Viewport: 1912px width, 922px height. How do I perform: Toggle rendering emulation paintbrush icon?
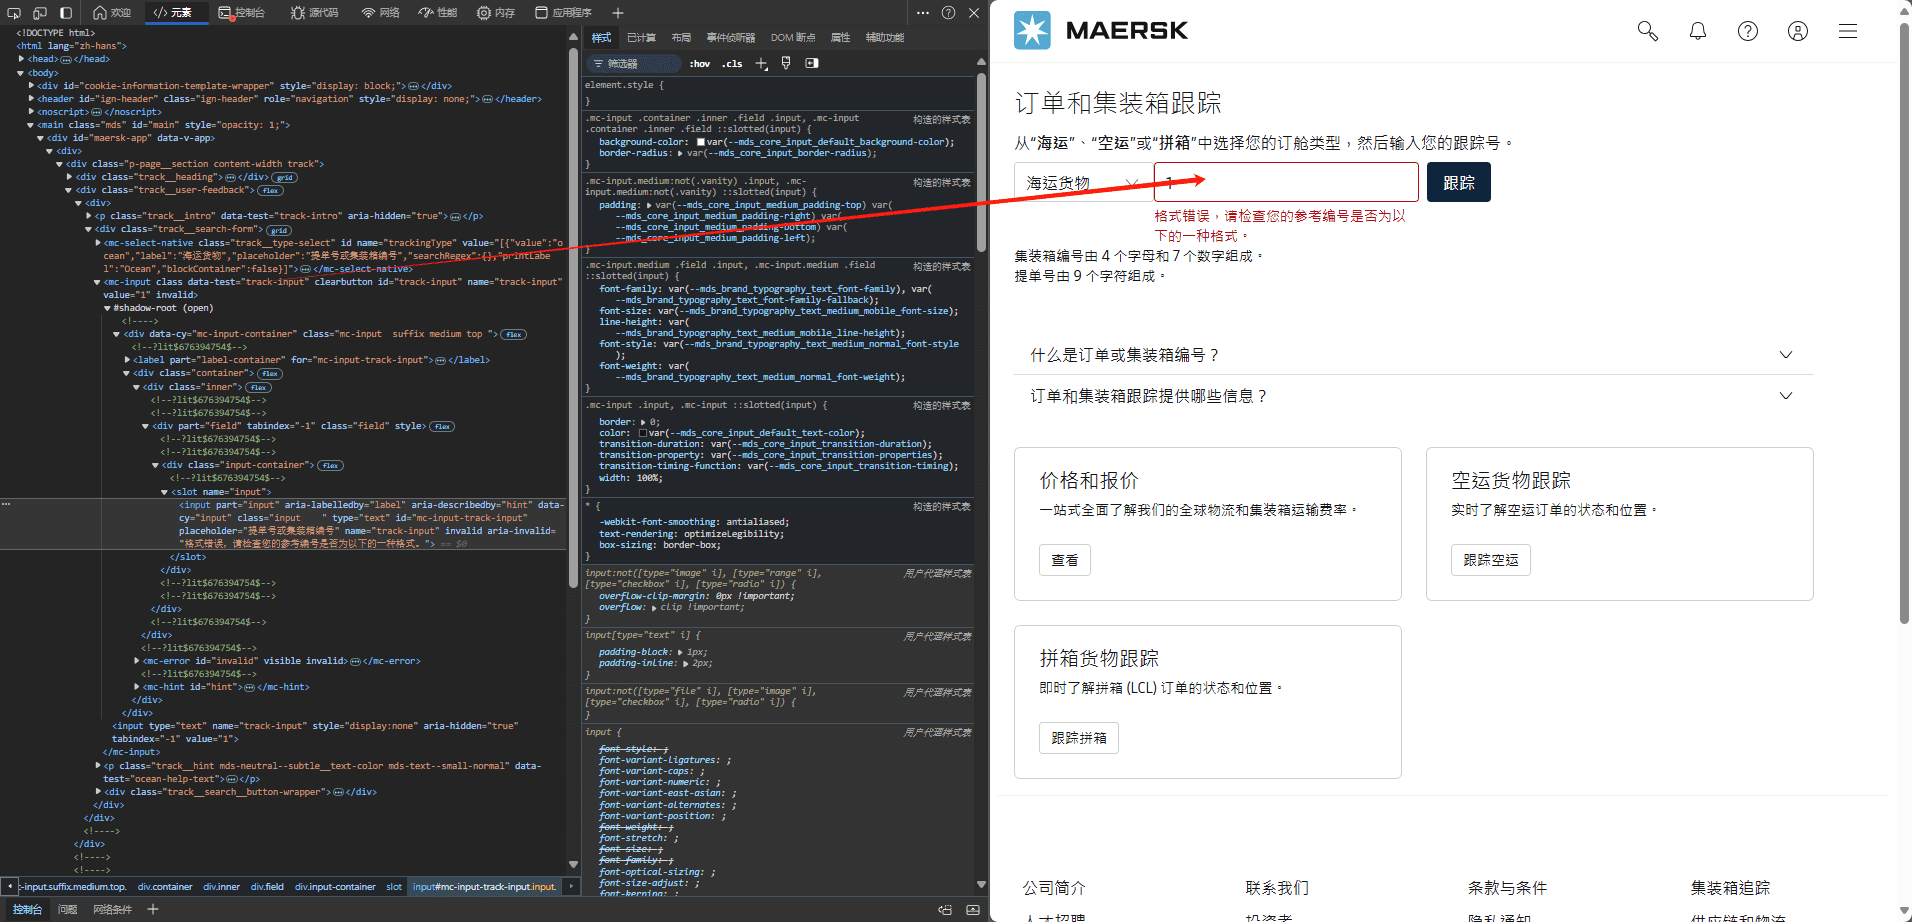point(786,63)
